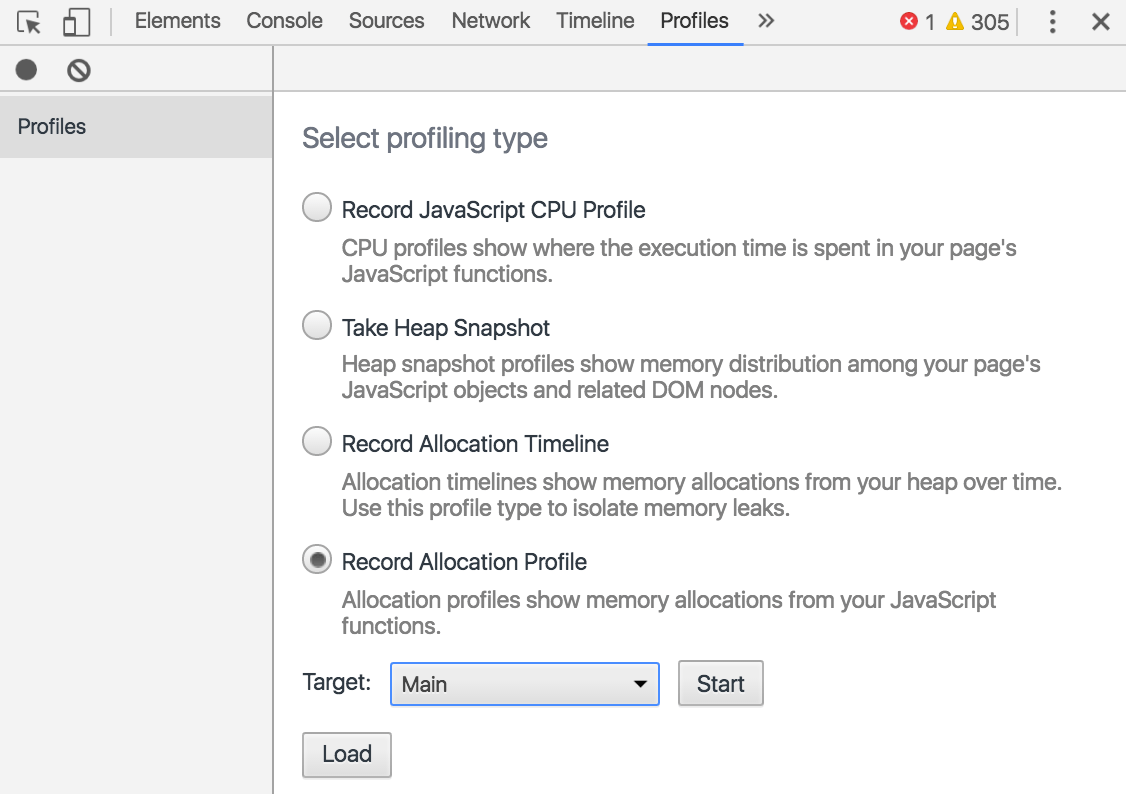This screenshot has height=794, width=1126.
Task: Reveal hidden panels via the overflow chevron
Action: click(x=765, y=20)
